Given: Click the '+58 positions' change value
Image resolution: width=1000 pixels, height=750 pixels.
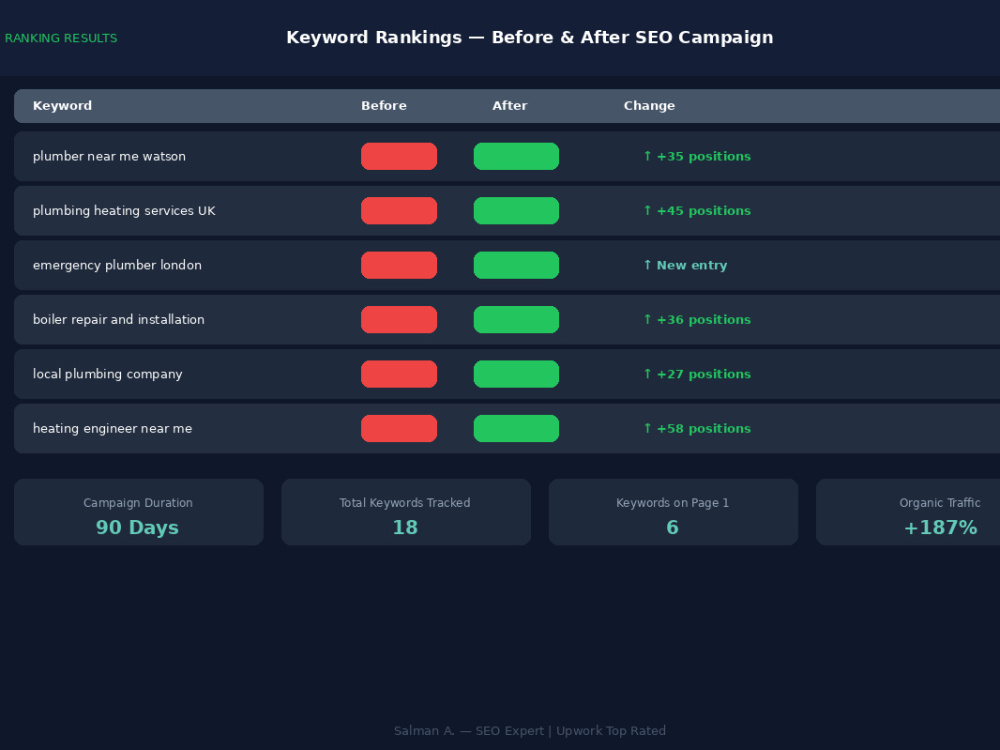Looking at the screenshot, I should click(x=697, y=429).
